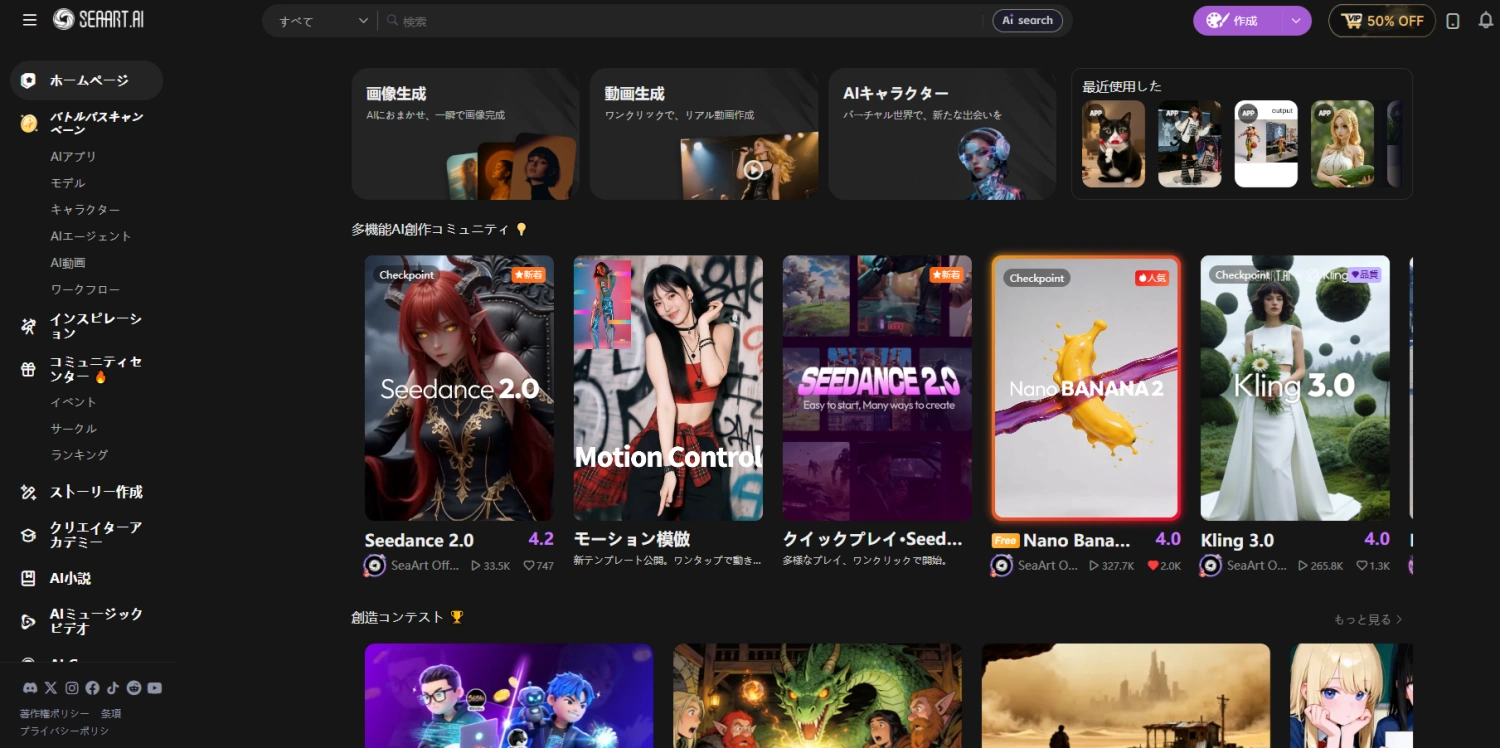Open イベント in the sidebar

tap(73, 402)
